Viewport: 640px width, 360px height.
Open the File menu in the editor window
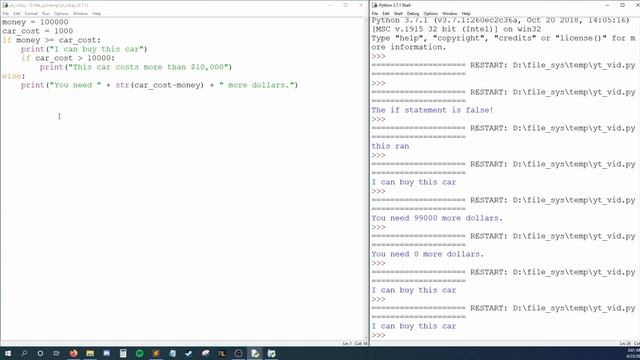6,13
